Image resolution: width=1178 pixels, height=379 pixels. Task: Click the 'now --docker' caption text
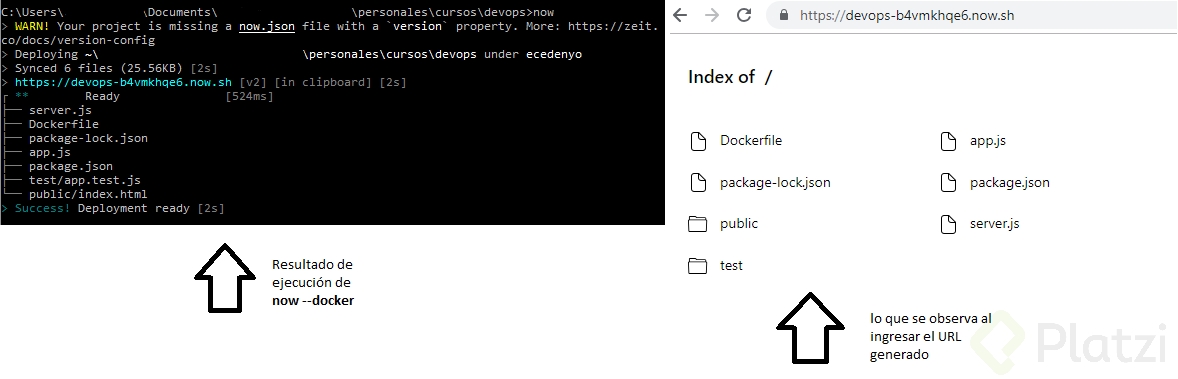click(x=313, y=301)
